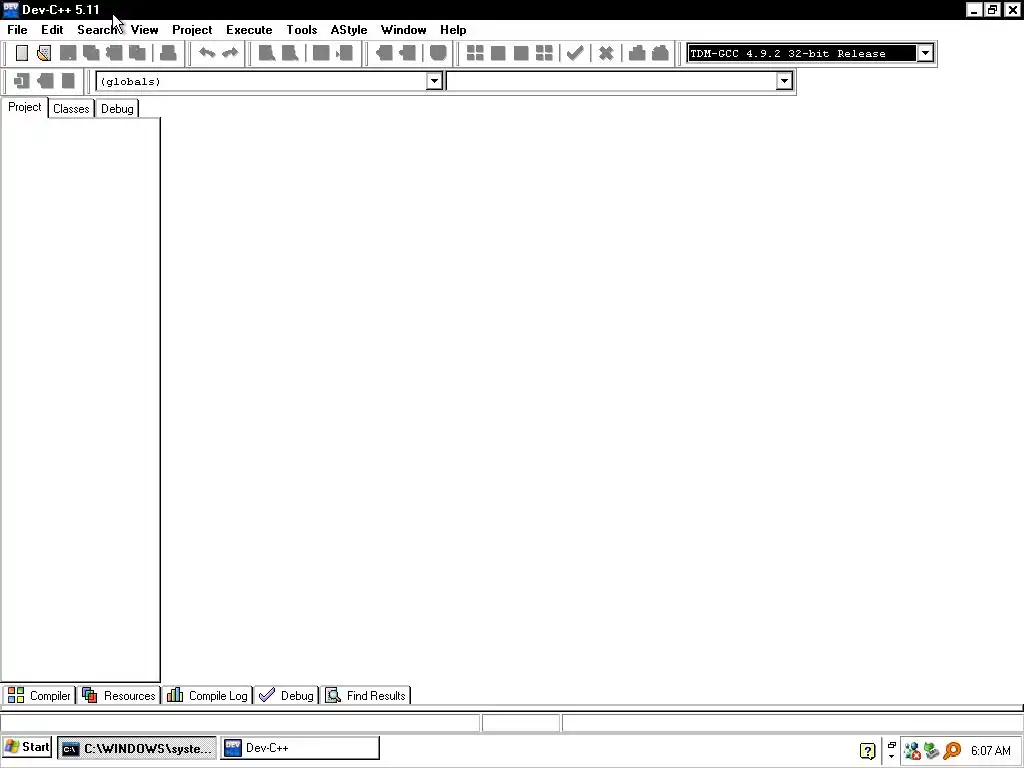Click the Profile analysis toolbar icon
The width and height of the screenshot is (1024, 768).
(x=637, y=53)
